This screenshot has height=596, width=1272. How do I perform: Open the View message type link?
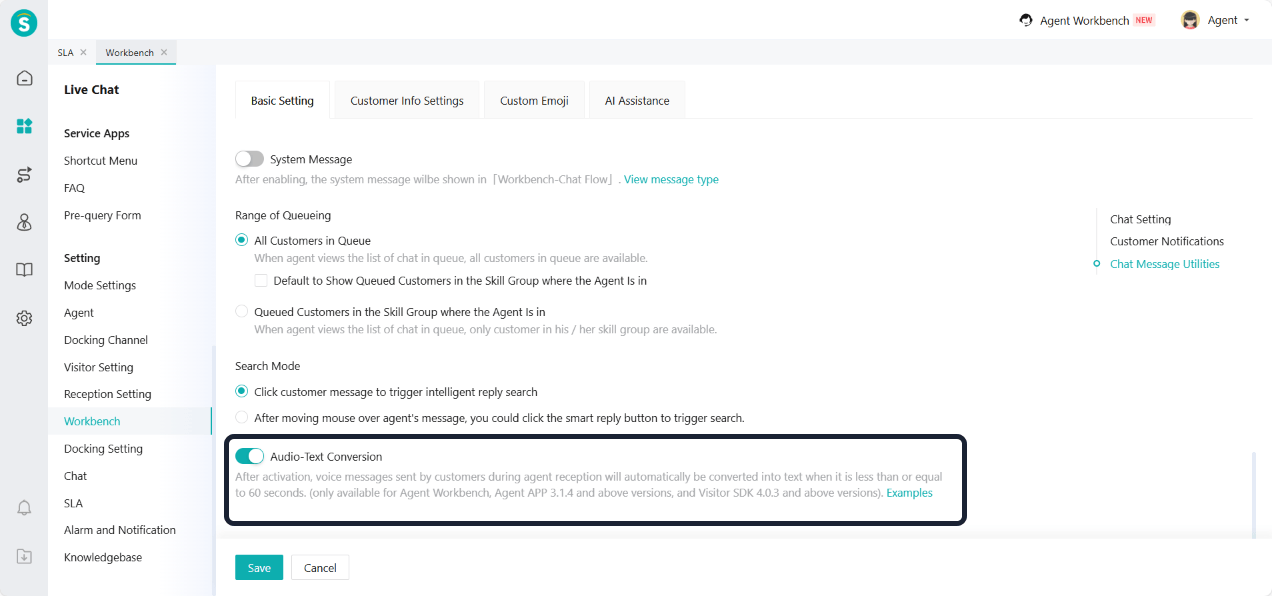coord(671,180)
